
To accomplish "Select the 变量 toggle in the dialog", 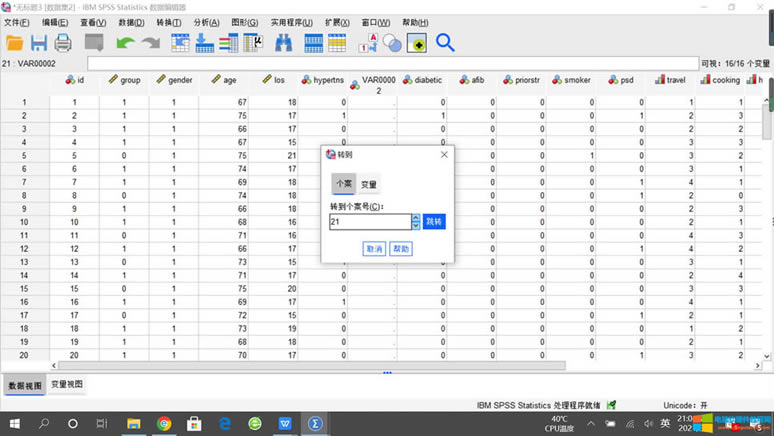I will (x=369, y=184).
